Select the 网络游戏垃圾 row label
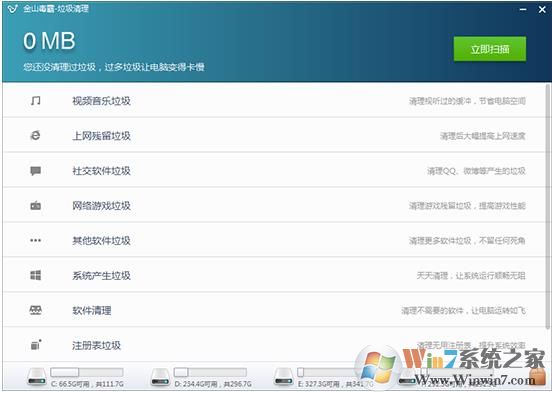The width and height of the screenshot is (552, 394). pyautogui.click(x=101, y=206)
